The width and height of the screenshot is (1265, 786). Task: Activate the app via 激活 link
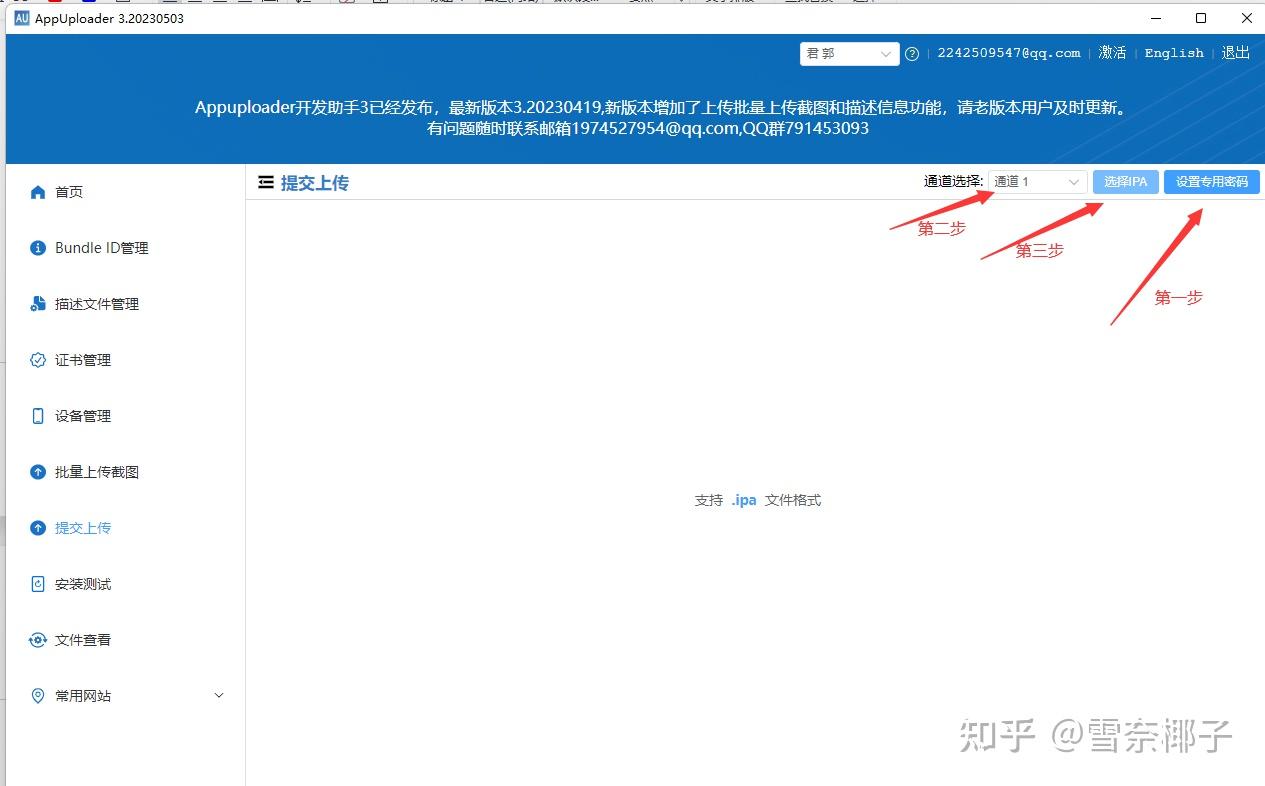1112,52
